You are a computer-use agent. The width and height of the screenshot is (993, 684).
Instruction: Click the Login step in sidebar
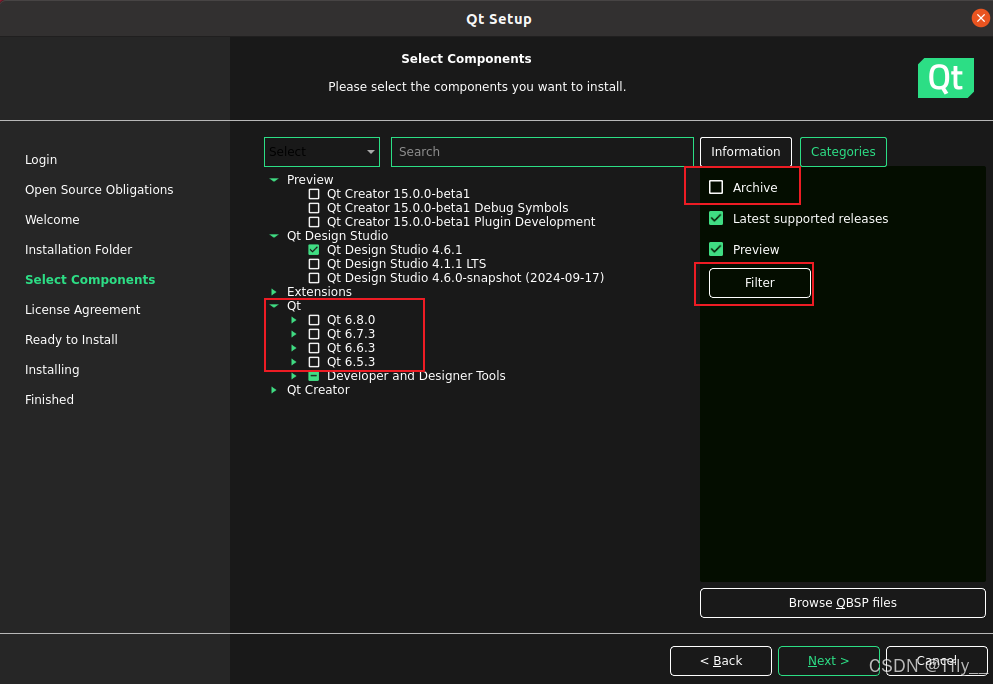(x=41, y=160)
